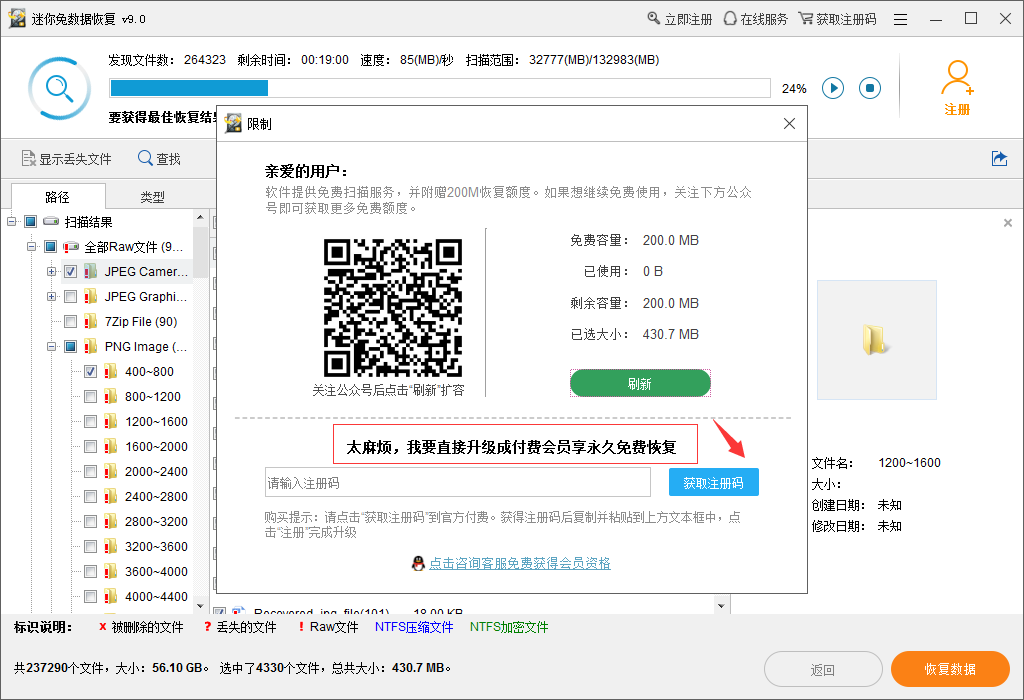Toggle the PNG Image checkbox

pos(71,346)
